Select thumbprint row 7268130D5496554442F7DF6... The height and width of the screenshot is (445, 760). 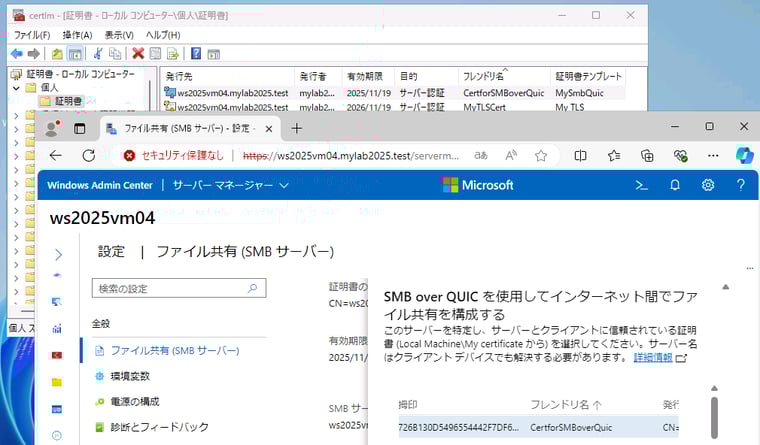pos(538,428)
